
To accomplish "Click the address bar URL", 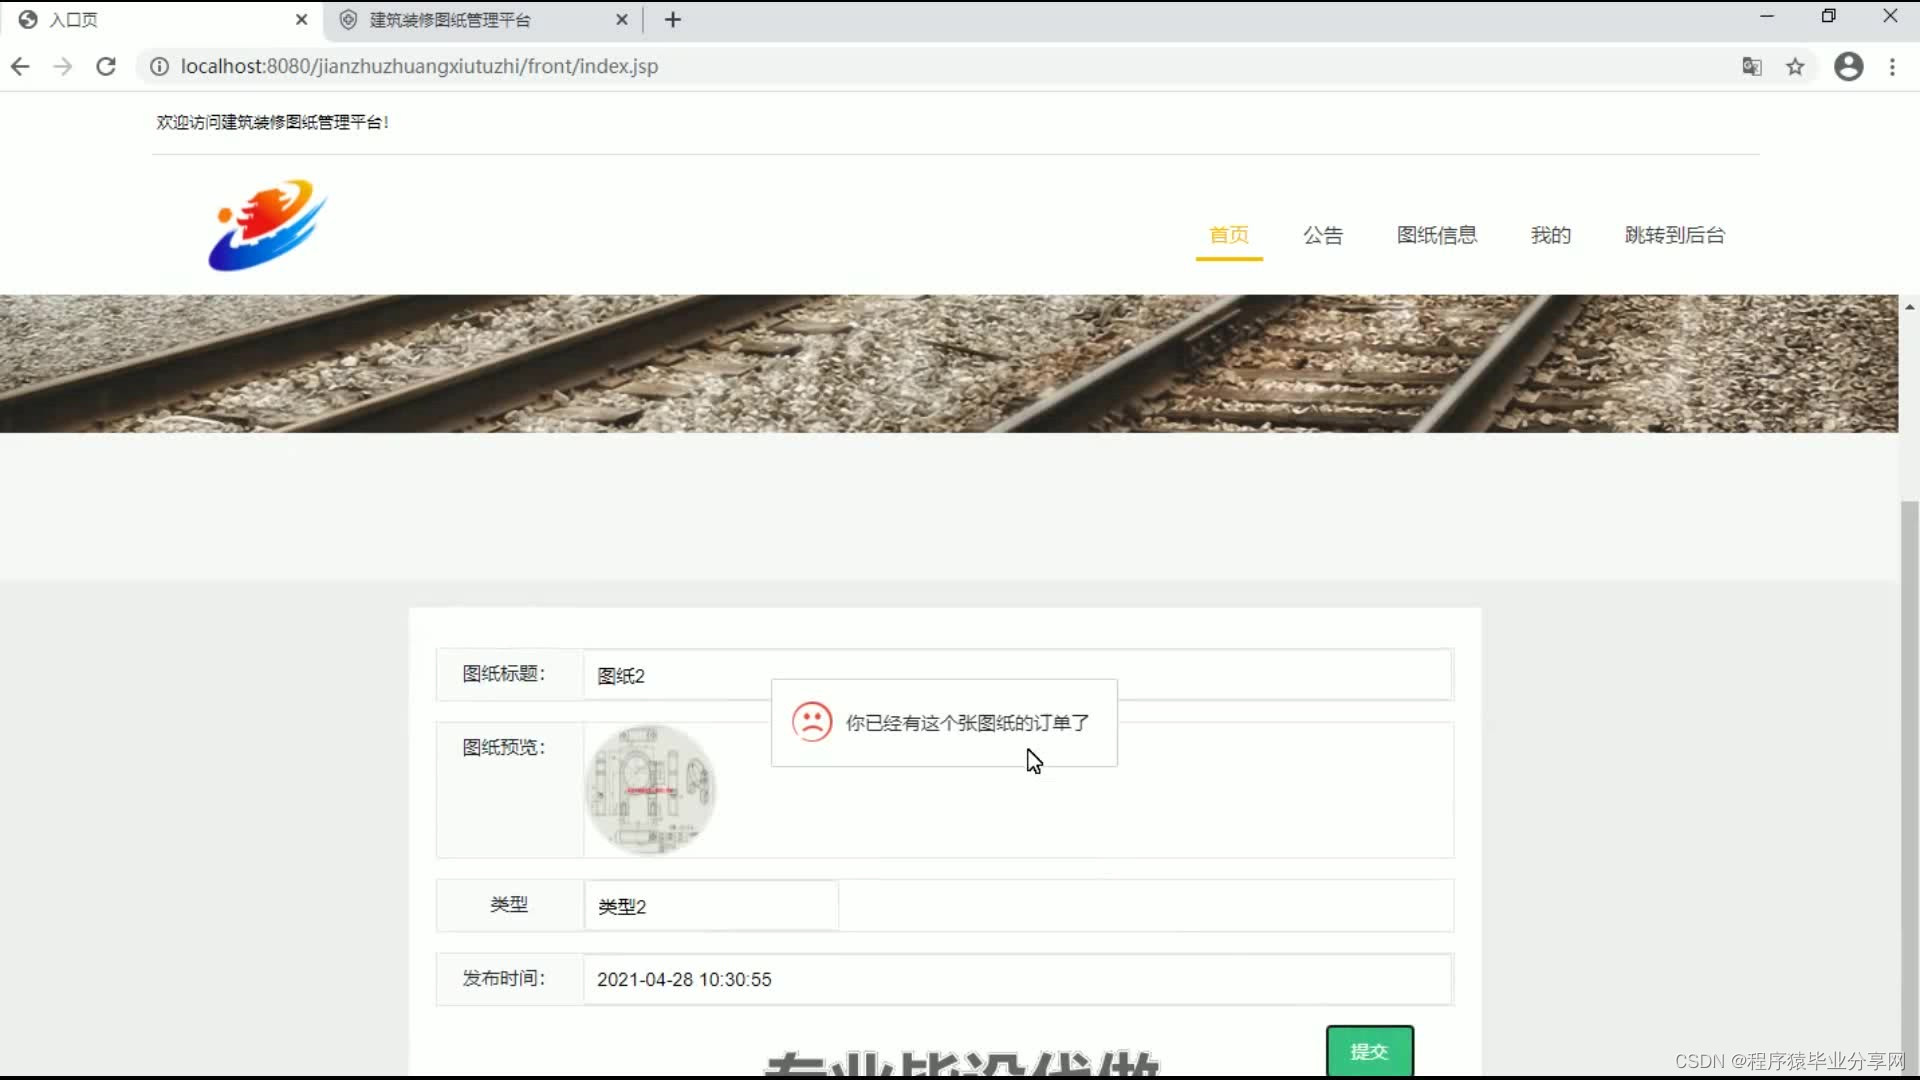I will pyautogui.click(x=419, y=66).
